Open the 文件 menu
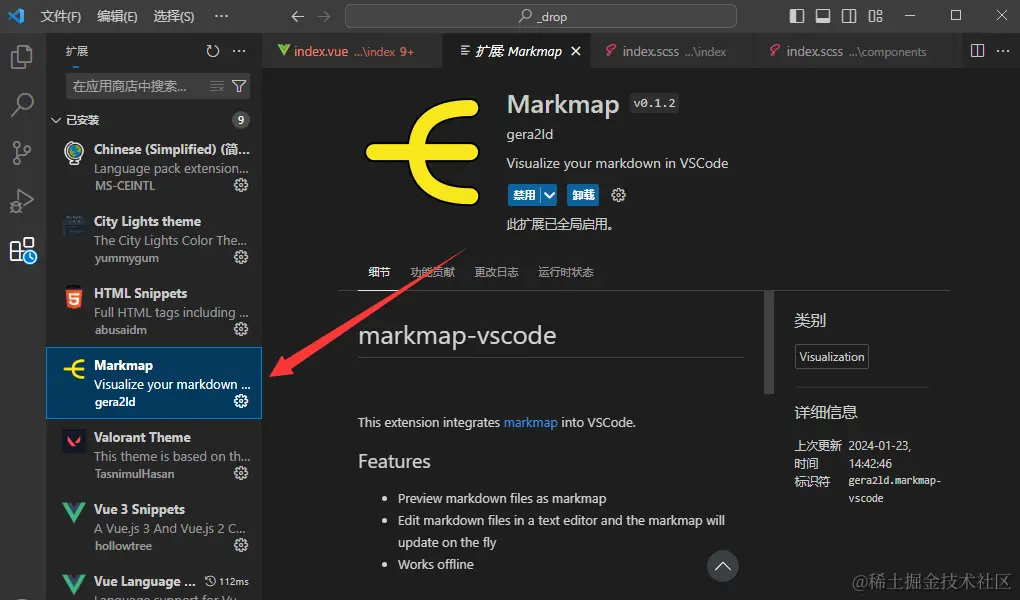The image size is (1020, 600). [60, 15]
